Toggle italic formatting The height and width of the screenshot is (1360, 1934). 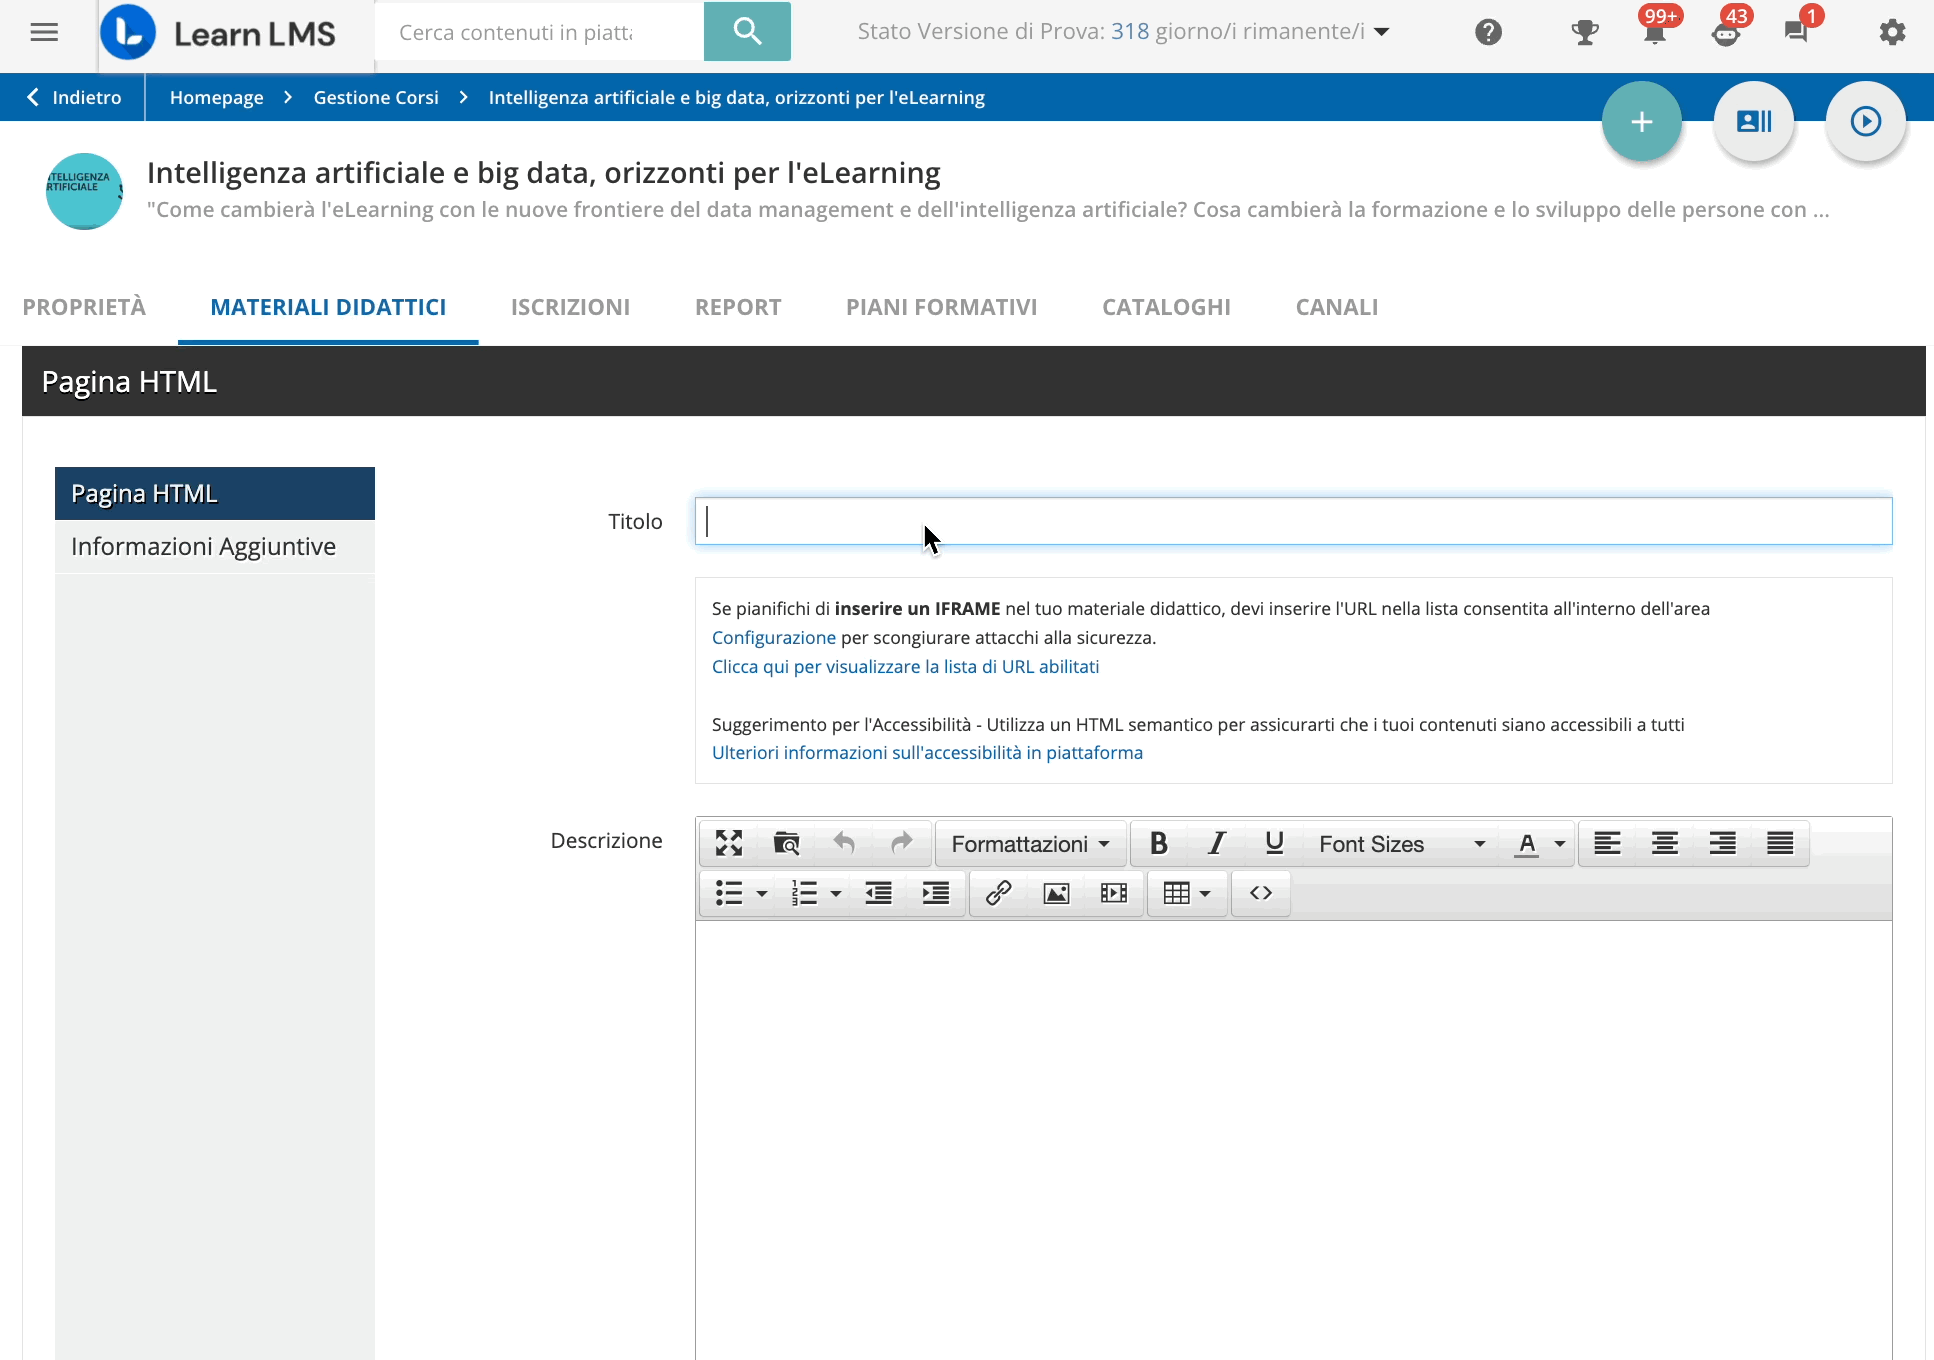[x=1216, y=843]
